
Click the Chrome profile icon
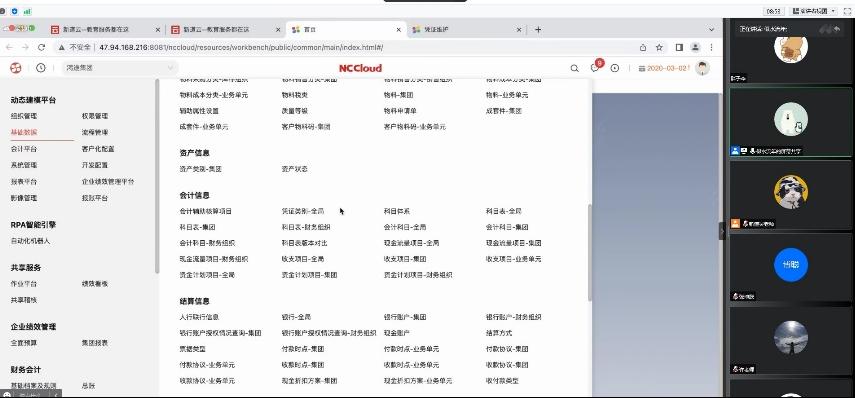695,47
